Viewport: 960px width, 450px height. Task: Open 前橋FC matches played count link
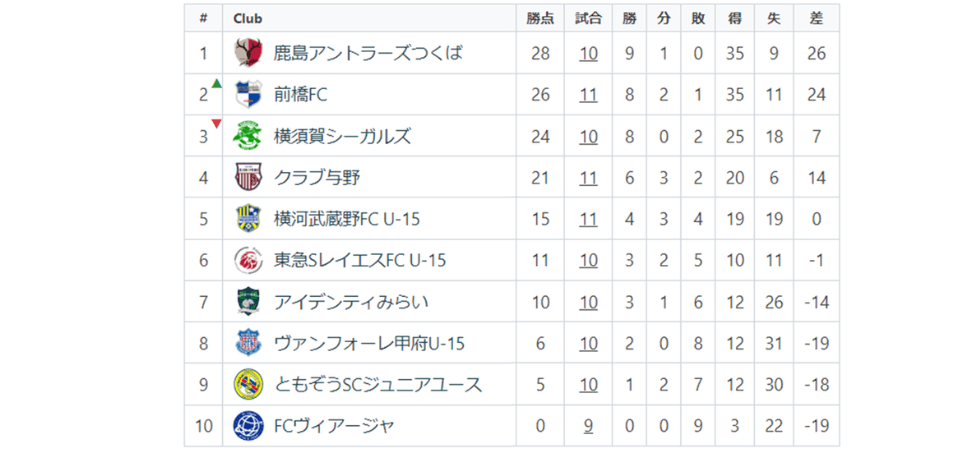(x=589, y=95)
